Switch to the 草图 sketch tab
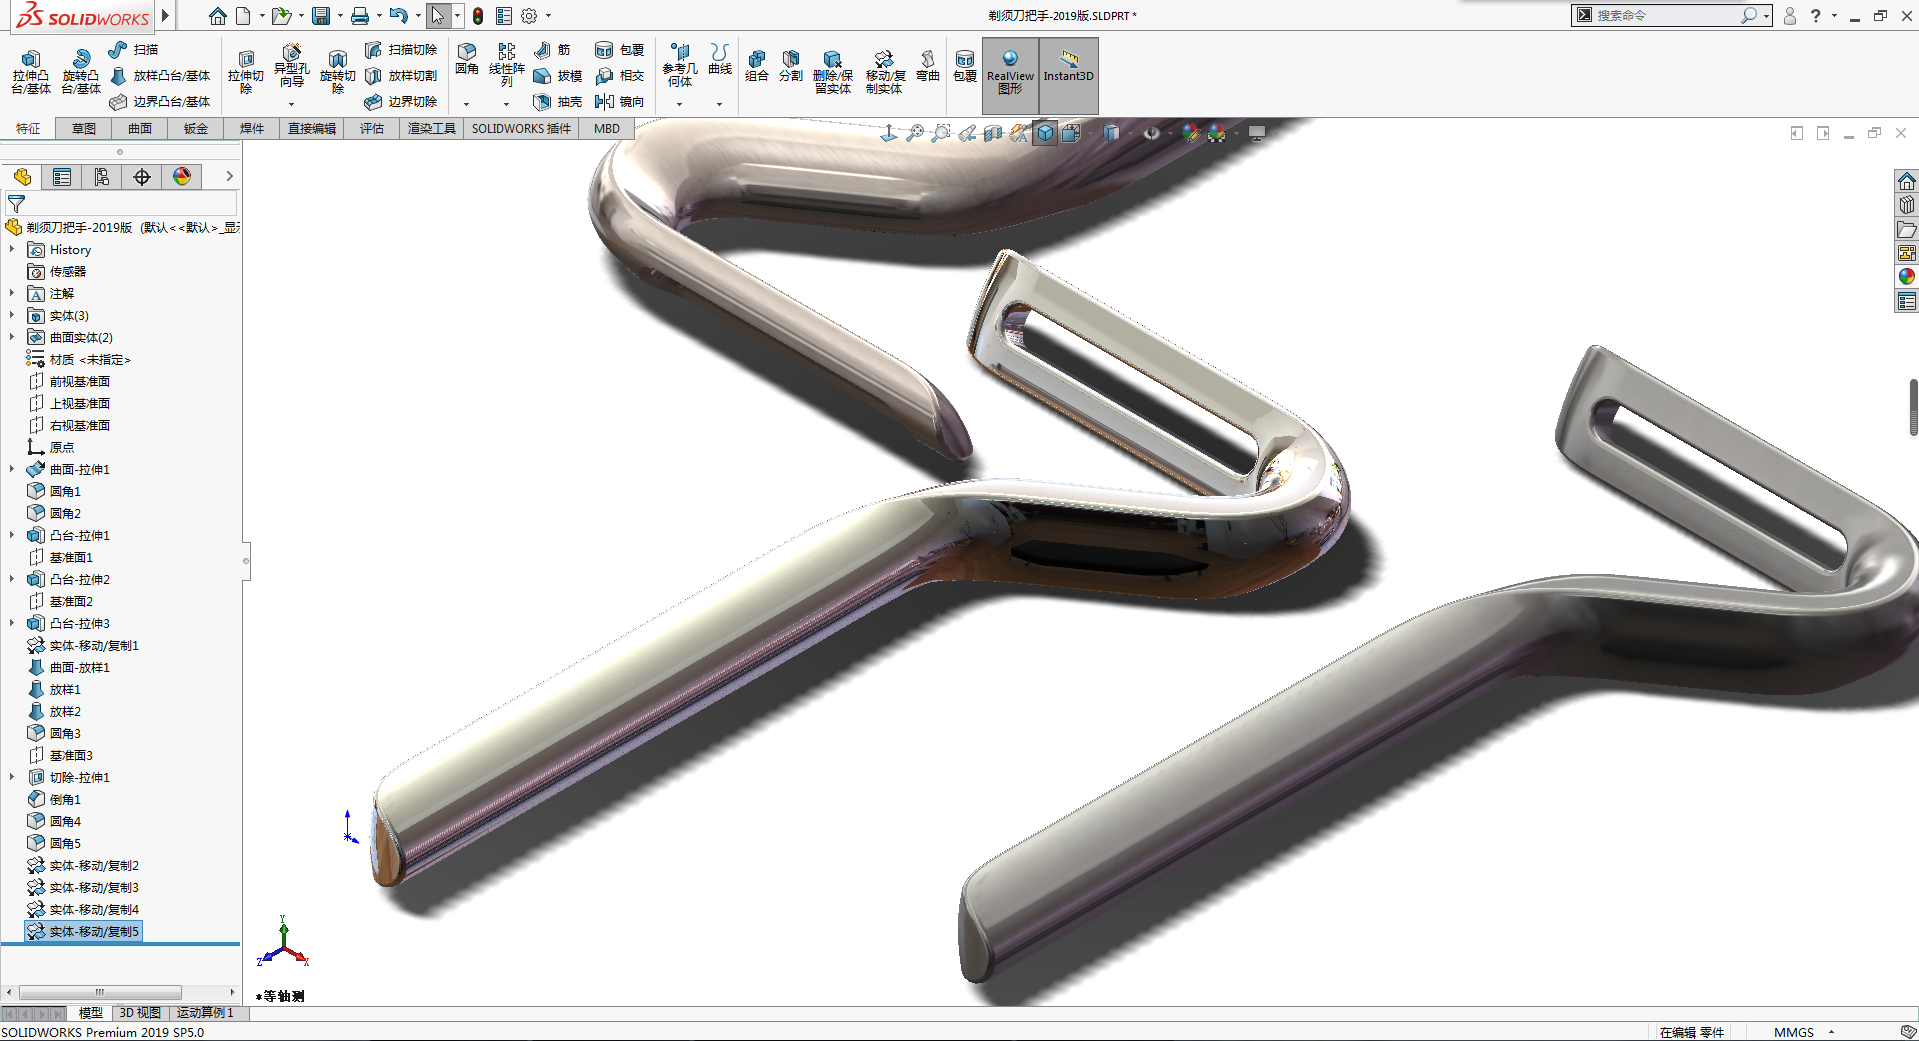 (84, 128)
